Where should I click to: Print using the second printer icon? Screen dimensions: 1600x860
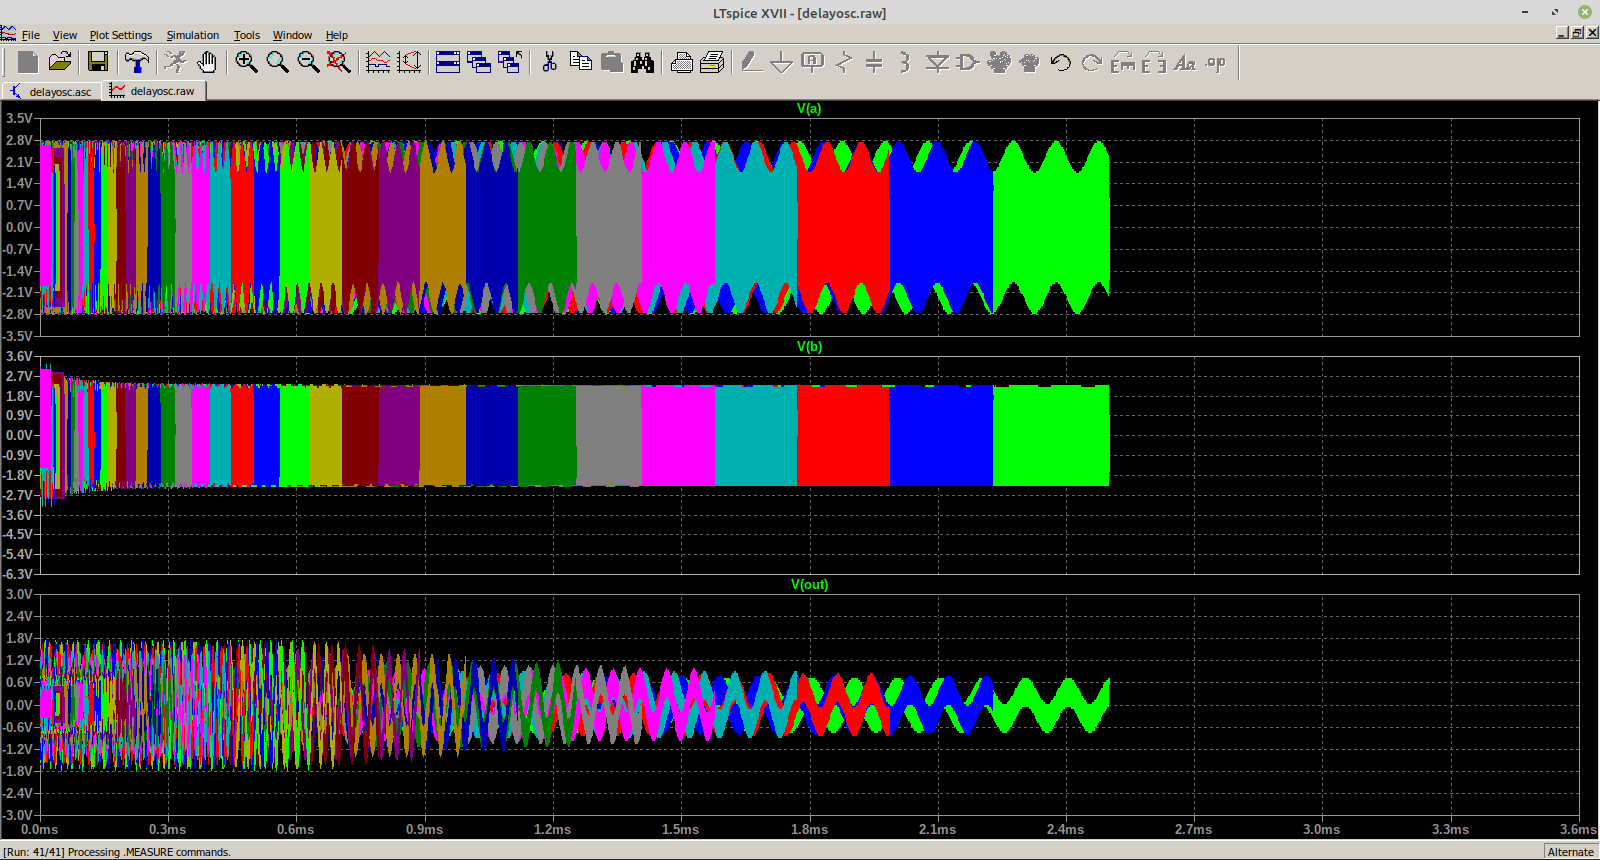tap(712, 62)
